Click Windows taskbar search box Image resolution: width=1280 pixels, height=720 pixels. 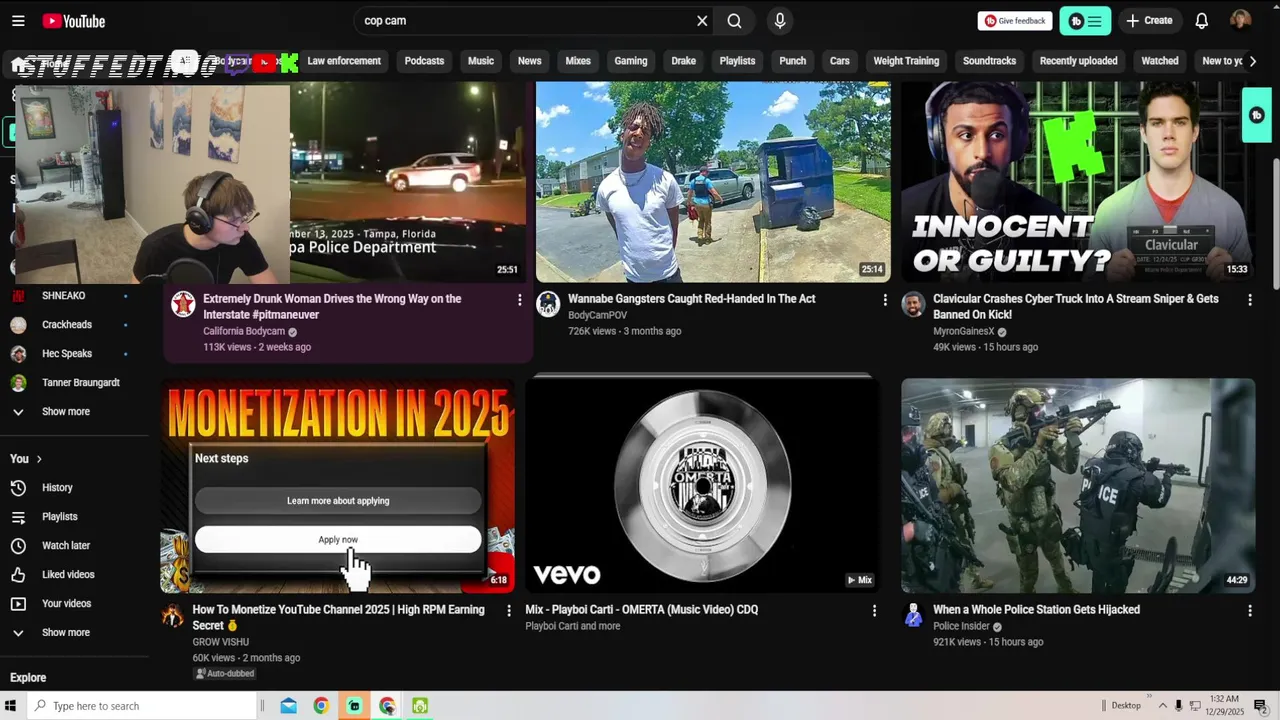[142, 706]
